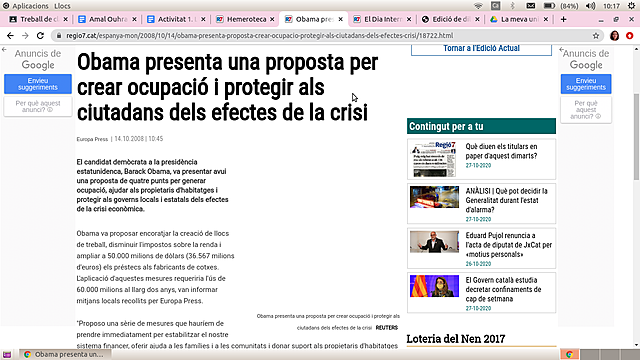640x360 pixels.
Task: Open the Bluetooth indicator
Action: (513, 6)
